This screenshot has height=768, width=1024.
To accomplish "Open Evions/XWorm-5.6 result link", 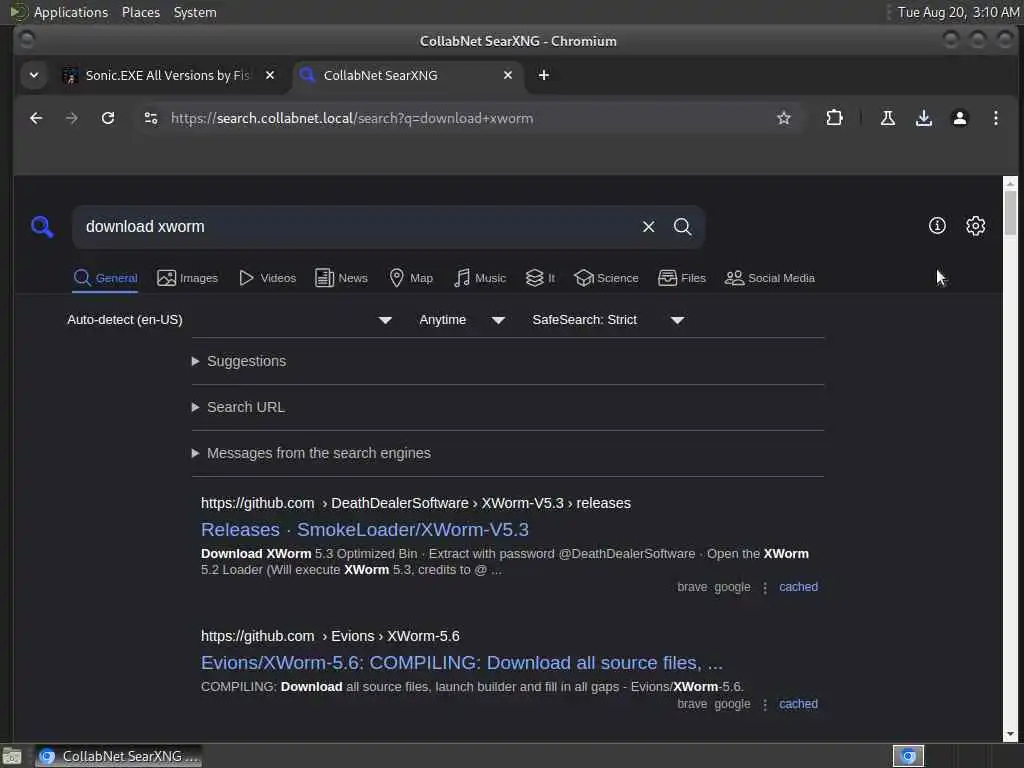I will pos(462,663).
